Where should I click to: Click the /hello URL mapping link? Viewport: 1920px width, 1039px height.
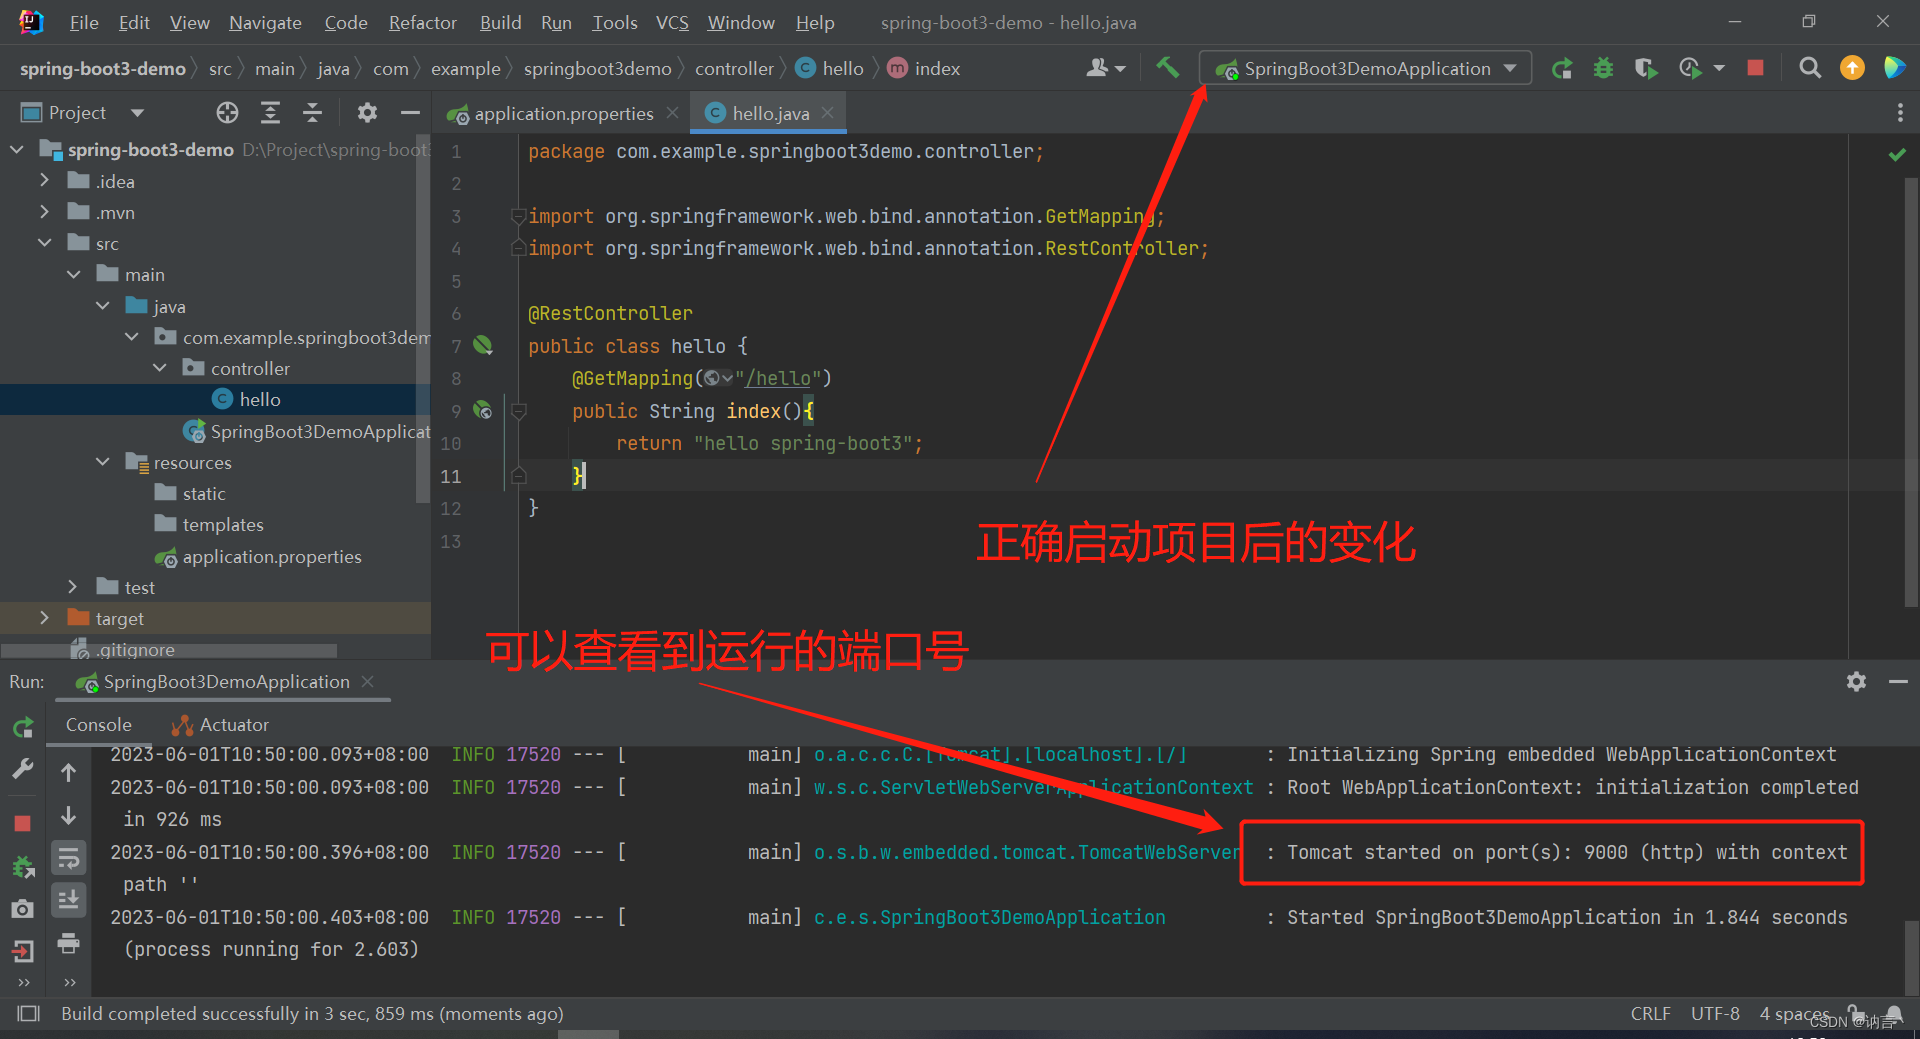(778, 379)
